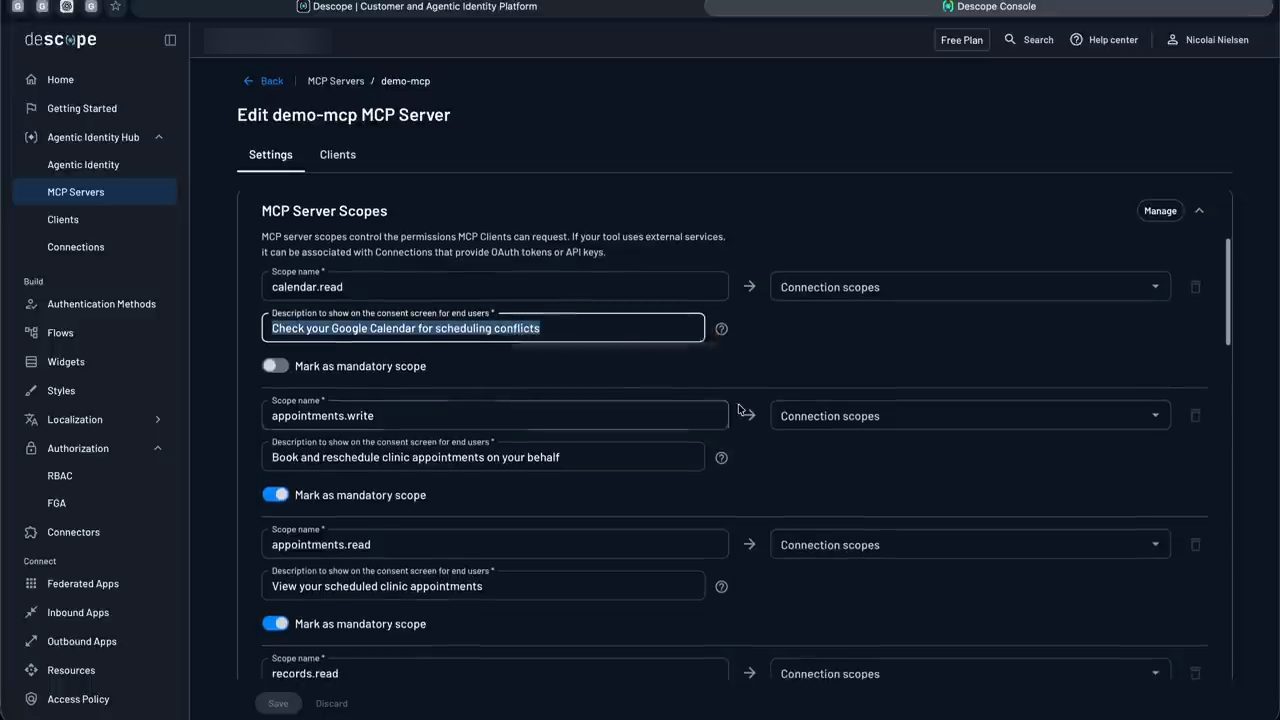Expand the Localization submenu chevron
Screen dimensions: 1280x720
pyautogui.click(x=158, y=420)
